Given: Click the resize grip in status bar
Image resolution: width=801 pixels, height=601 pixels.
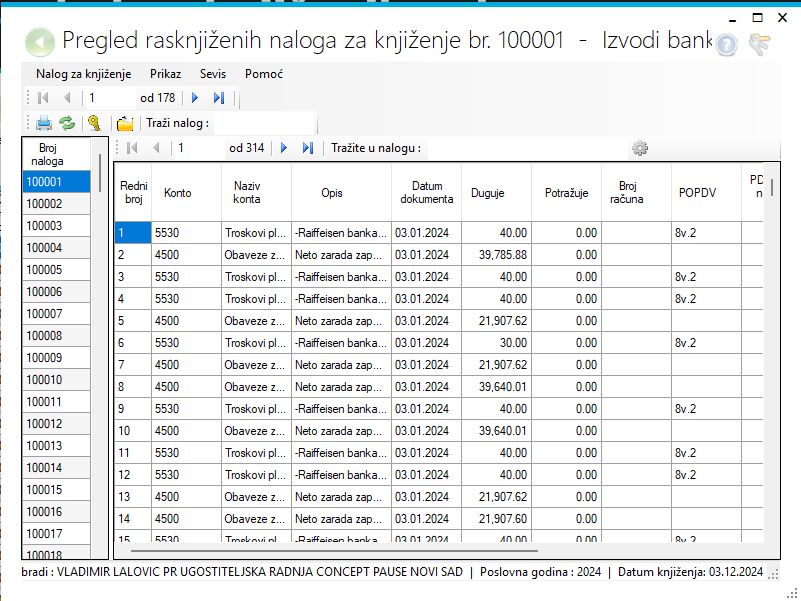Looking at the screenshot, I should [x=774, y=573].
